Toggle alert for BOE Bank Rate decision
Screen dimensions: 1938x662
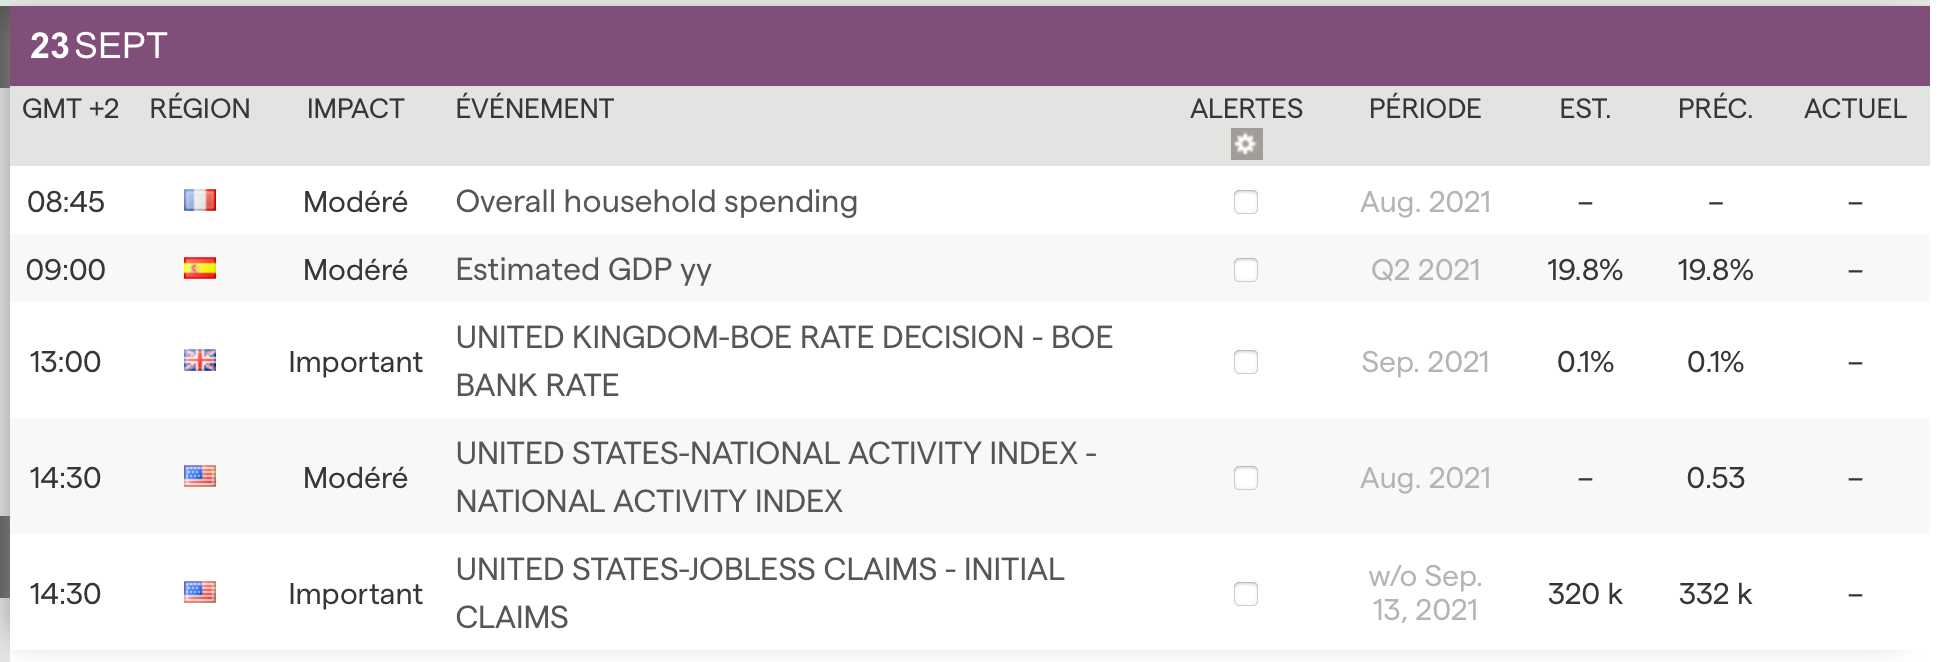coord(1246,362)
